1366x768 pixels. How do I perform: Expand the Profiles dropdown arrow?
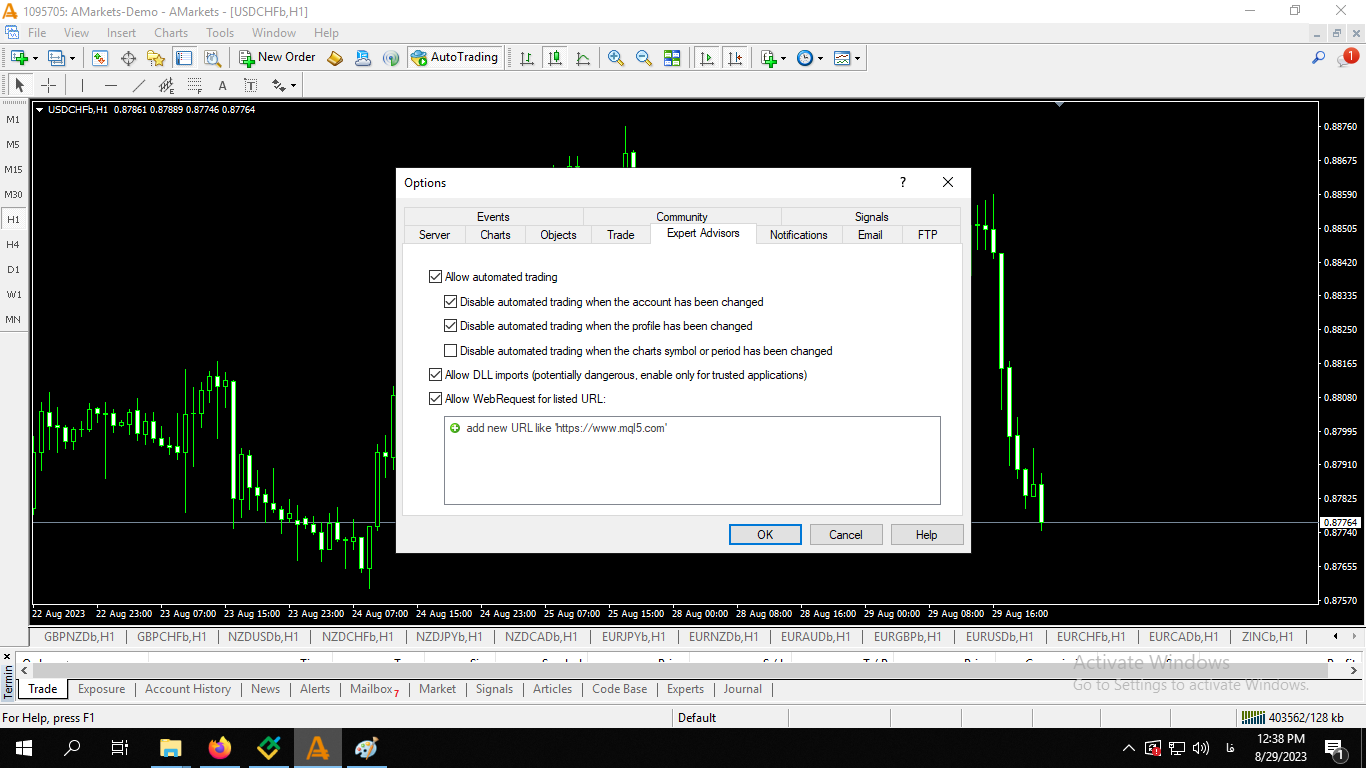pyautogui.click(x=72, y=58)
